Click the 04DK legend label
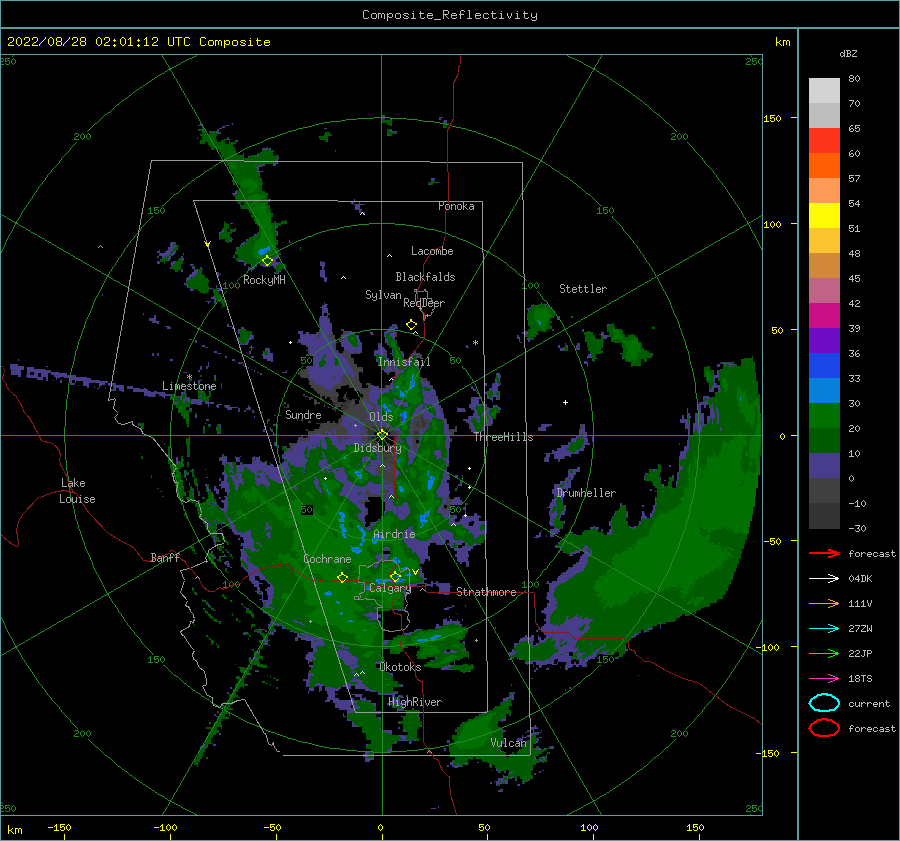Viewport: 900px width, 841px height. pyautogui.click(x=860, y=578)
